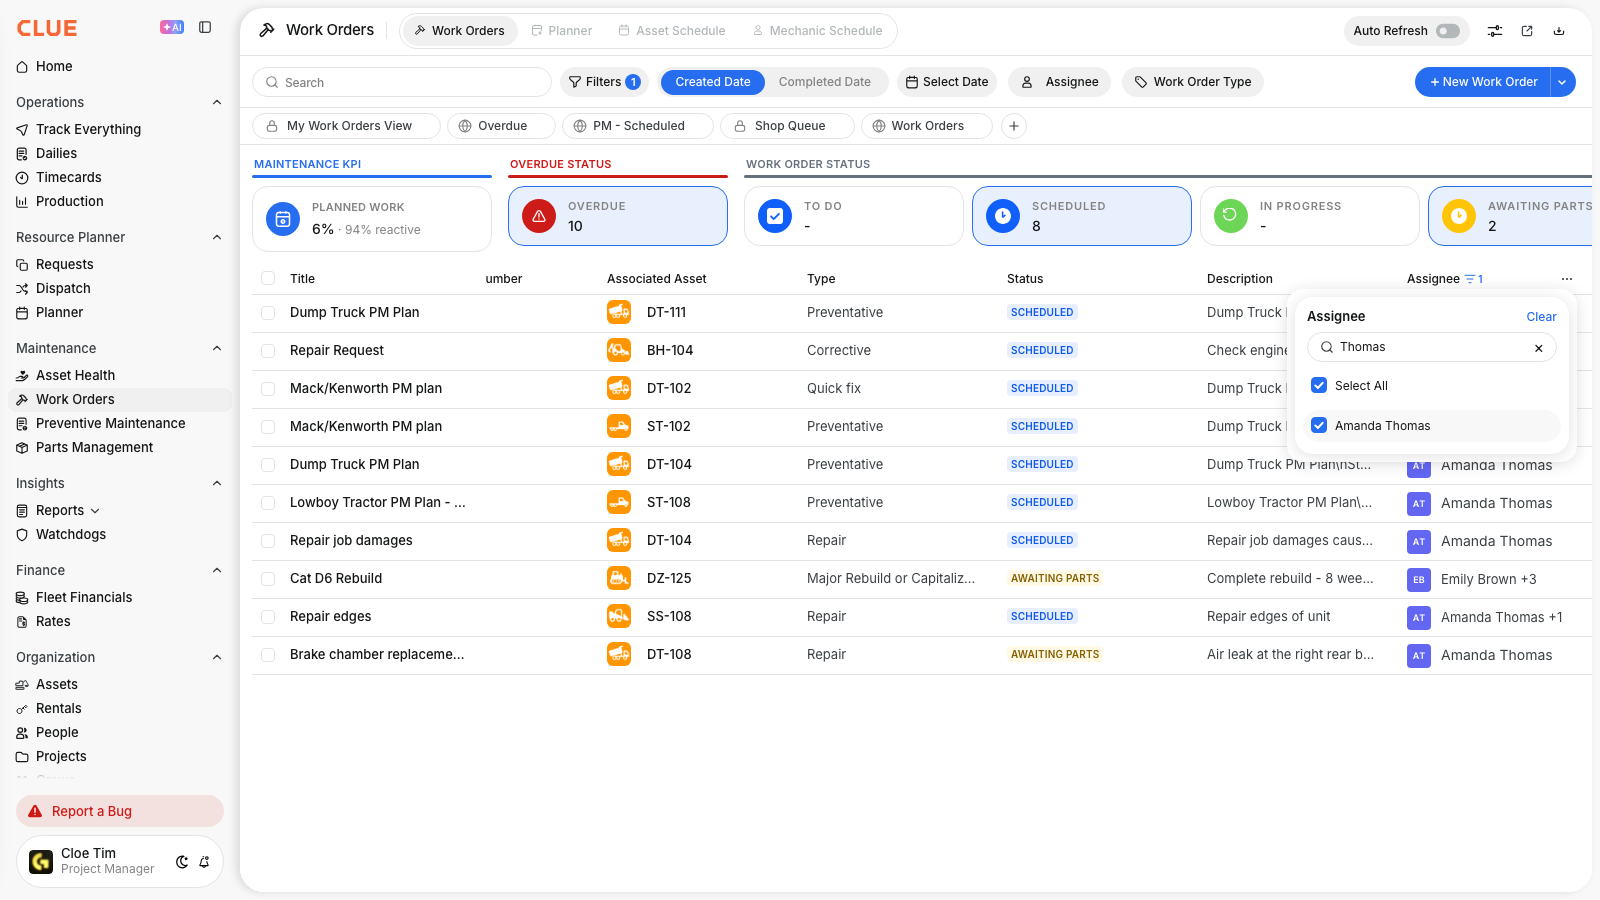Collapse the sidebar panel icon
This screenshot has width=1600, height=900.
coord(205,28)
